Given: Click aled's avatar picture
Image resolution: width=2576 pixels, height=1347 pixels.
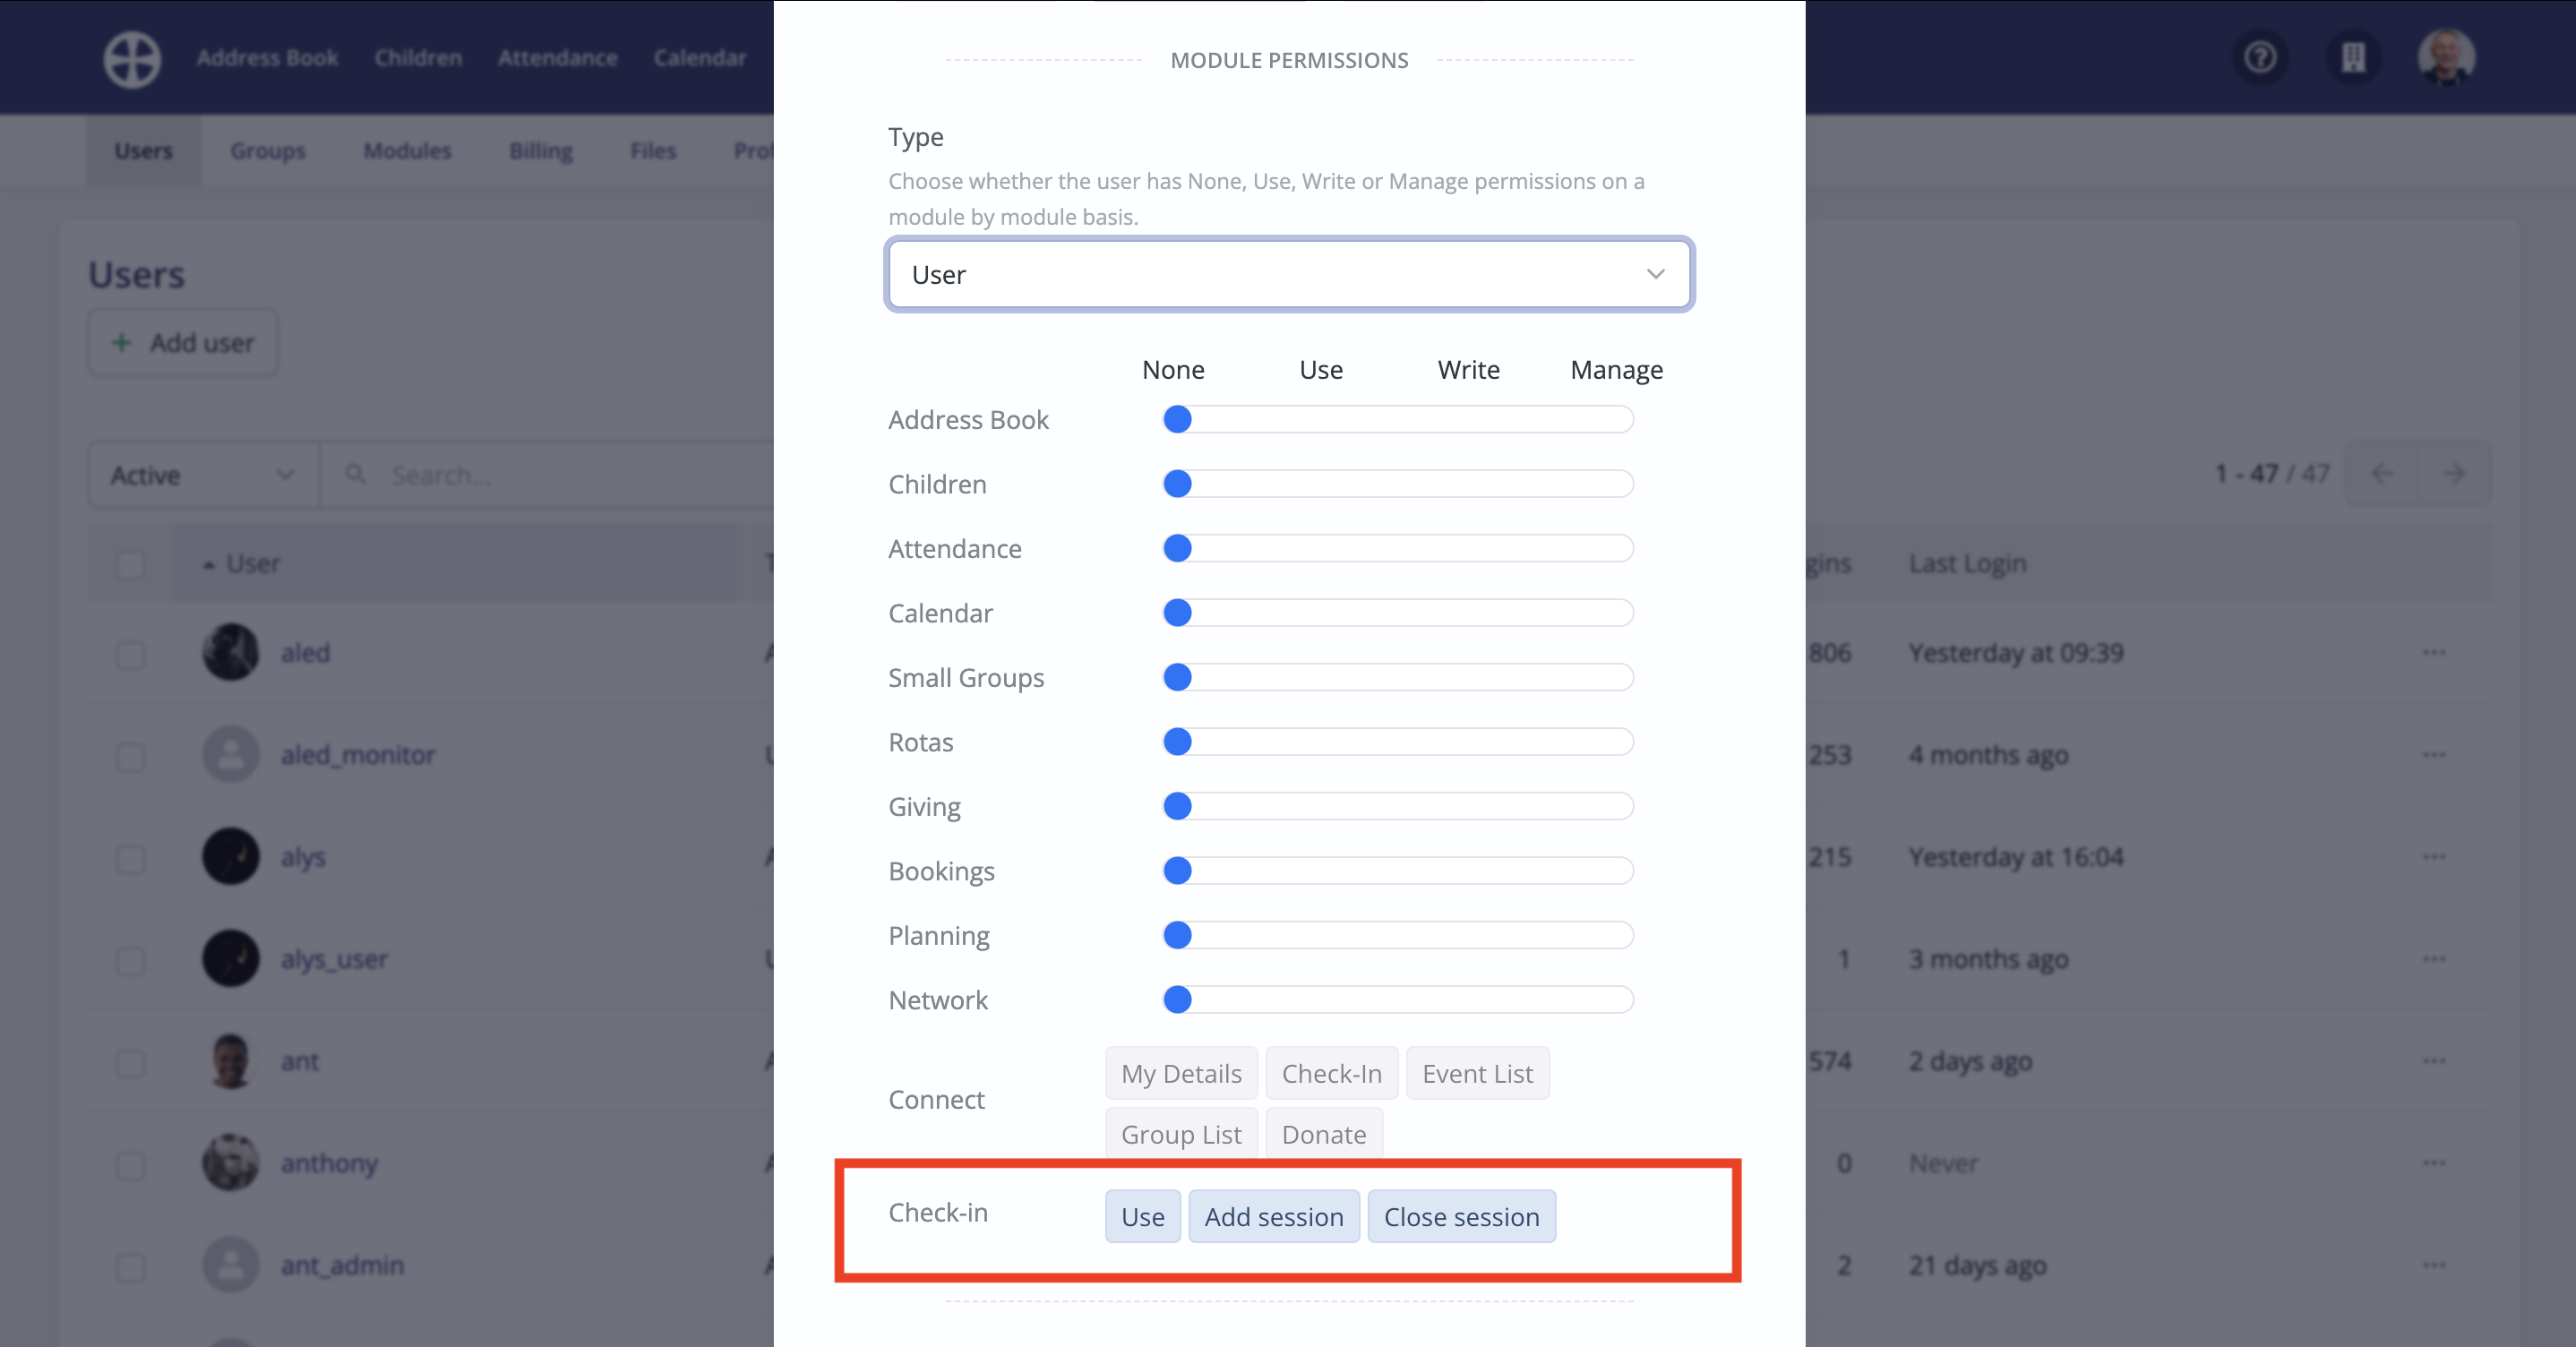Looking at the screenshot, I should coord(231,653).
